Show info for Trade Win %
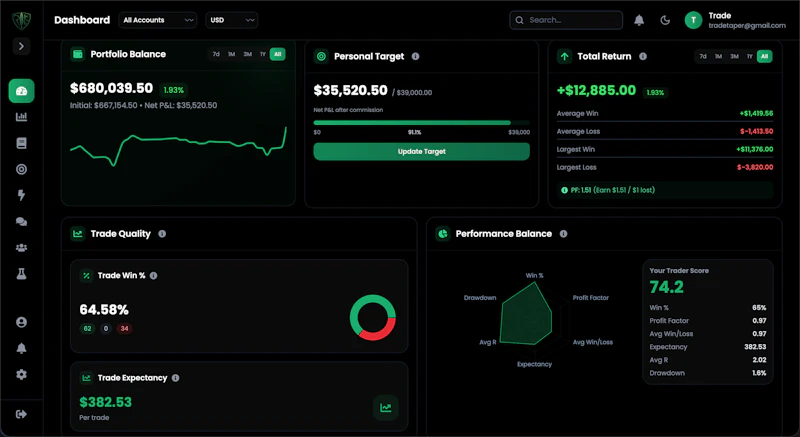This screenshot has height=437, width=800. [154, 276]
